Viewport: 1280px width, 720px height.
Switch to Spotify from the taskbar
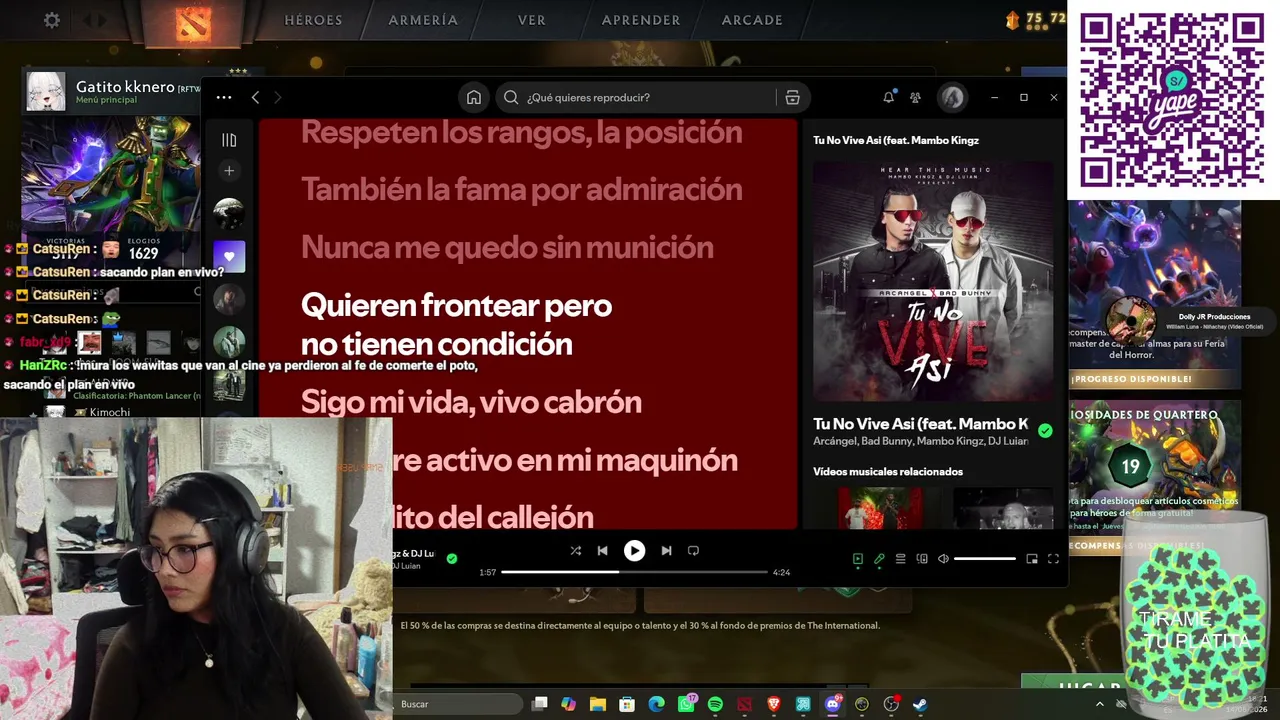(715, 704)
